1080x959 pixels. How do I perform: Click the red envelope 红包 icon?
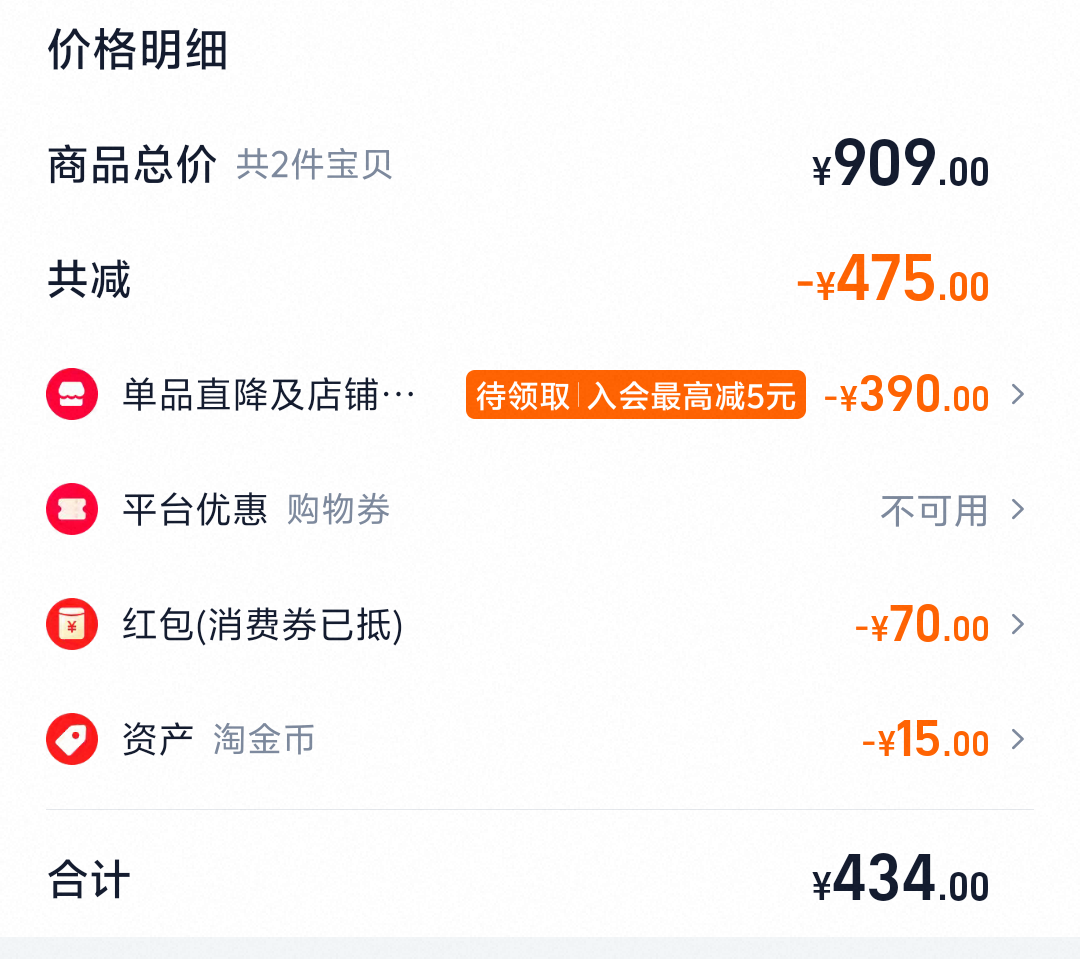point(72,625)
